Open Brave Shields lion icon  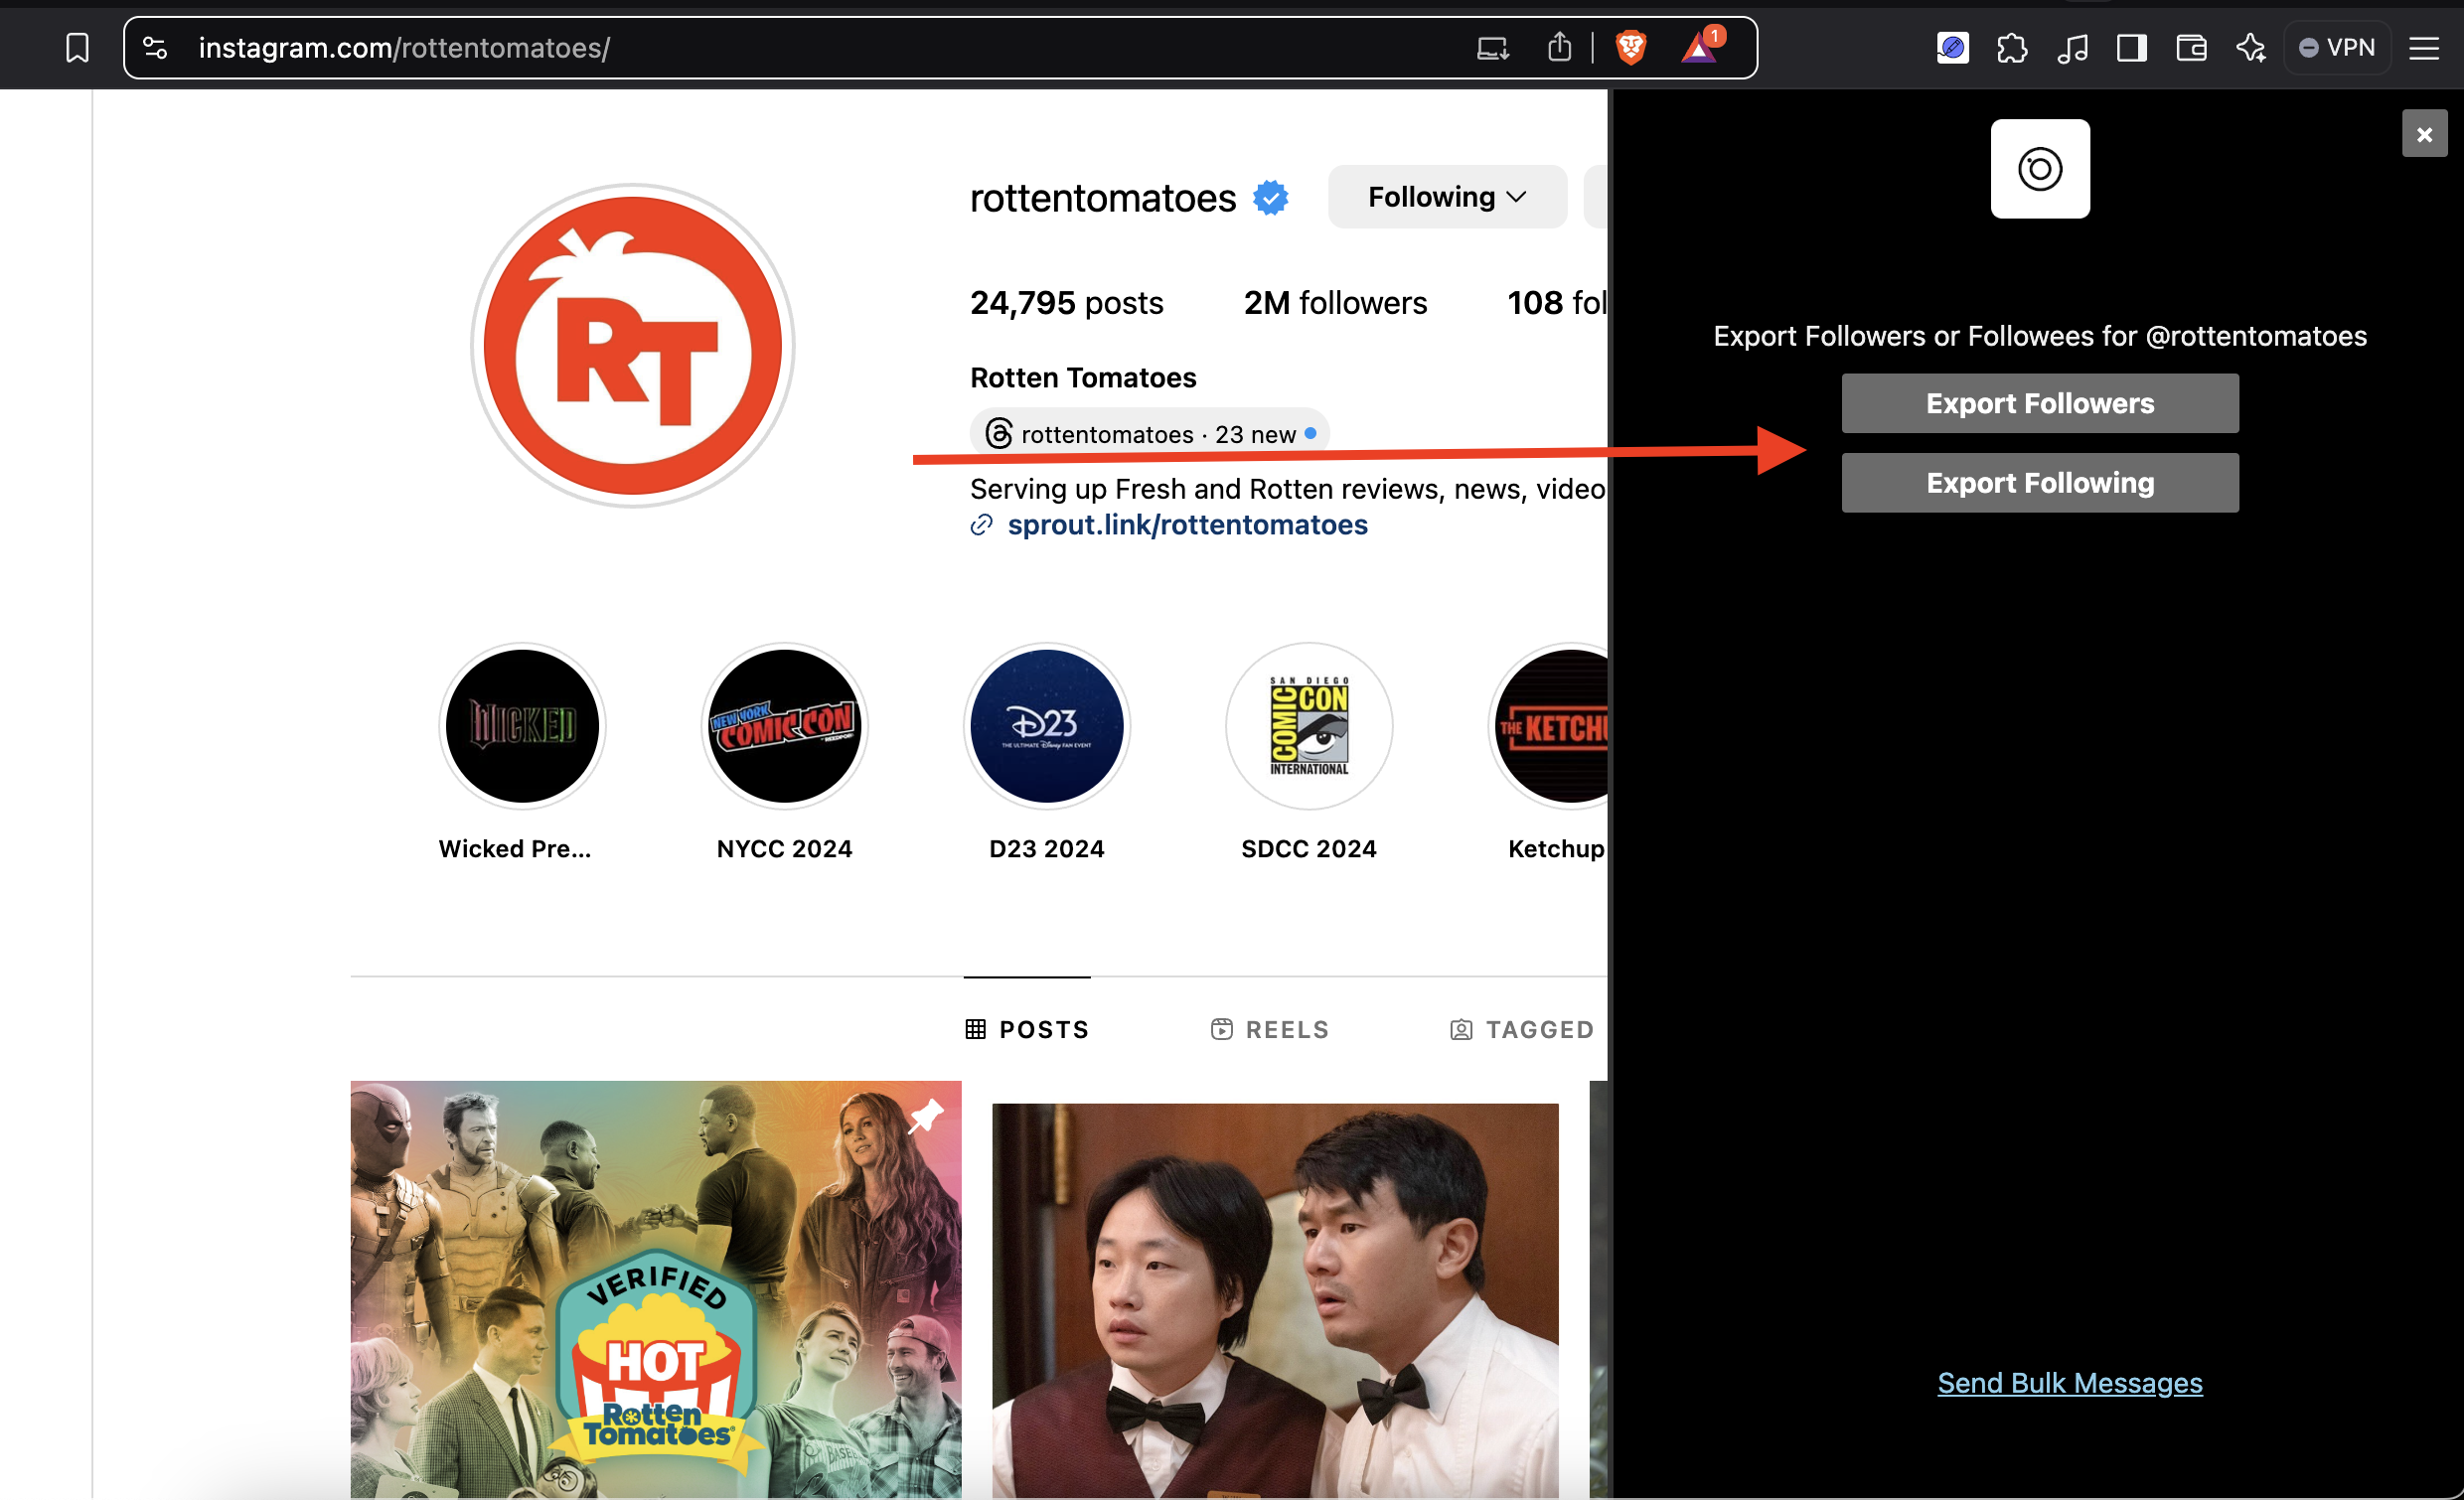click(x=1630, y=47)
